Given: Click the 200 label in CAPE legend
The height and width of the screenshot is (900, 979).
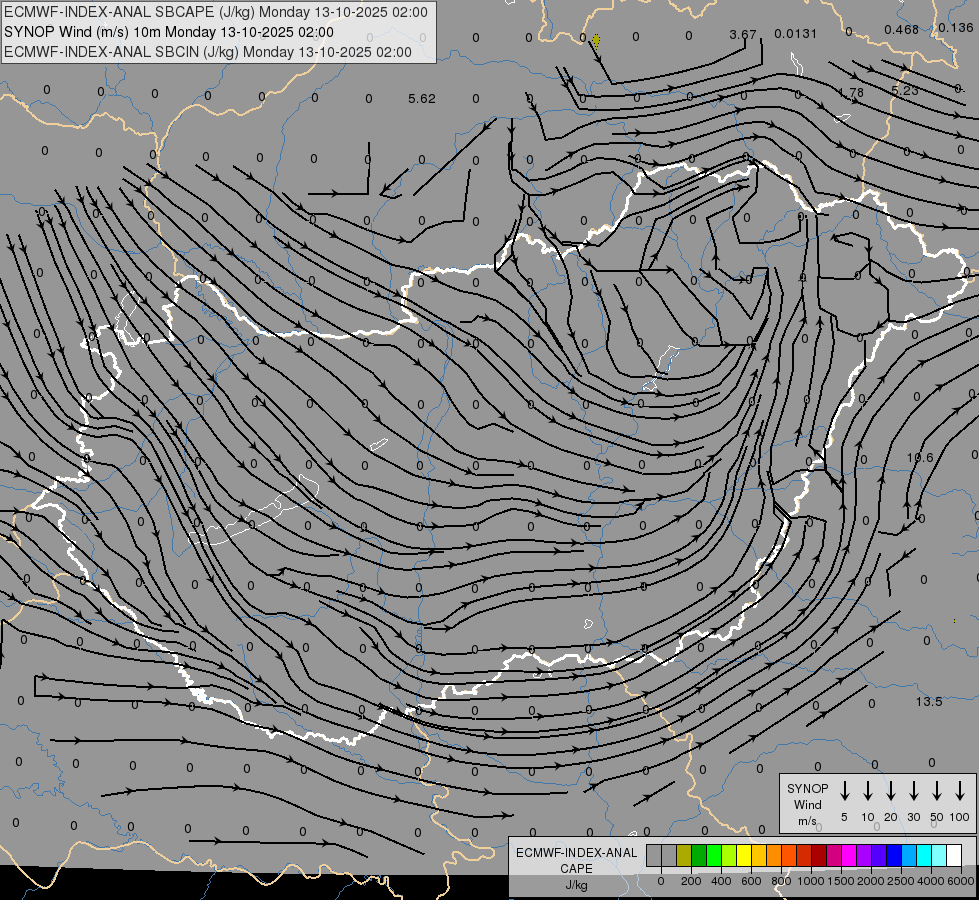Looking at the screenshot, I should (691, 881).
